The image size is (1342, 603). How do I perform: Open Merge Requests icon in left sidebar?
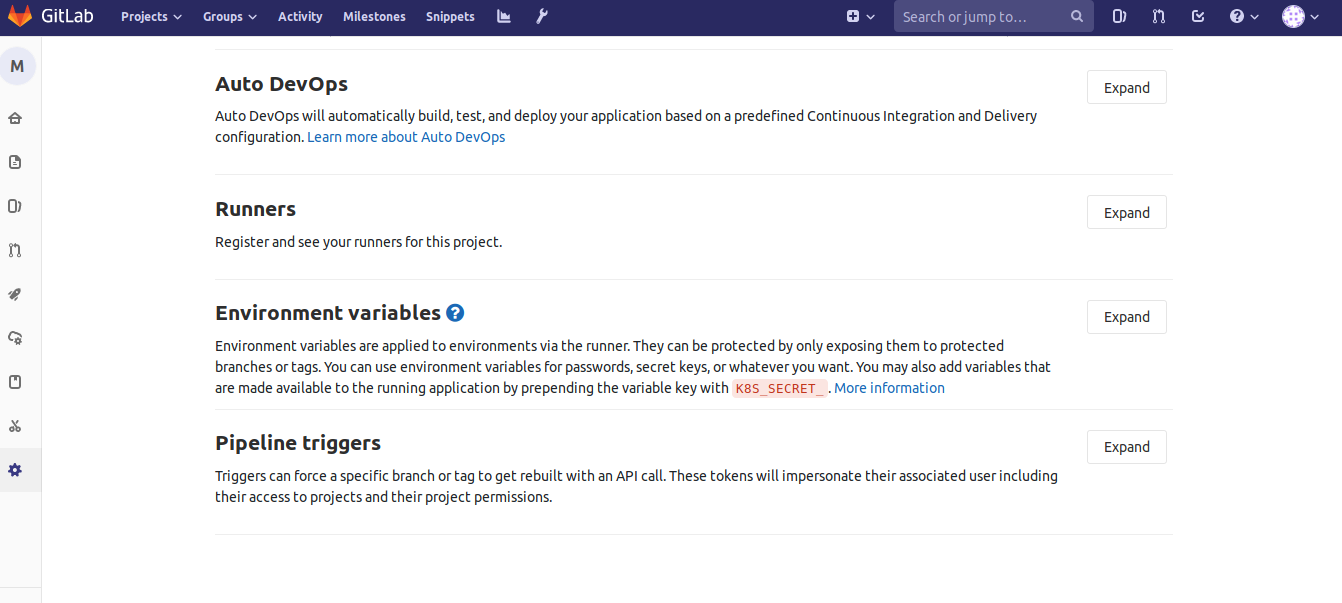pos(15,250)
